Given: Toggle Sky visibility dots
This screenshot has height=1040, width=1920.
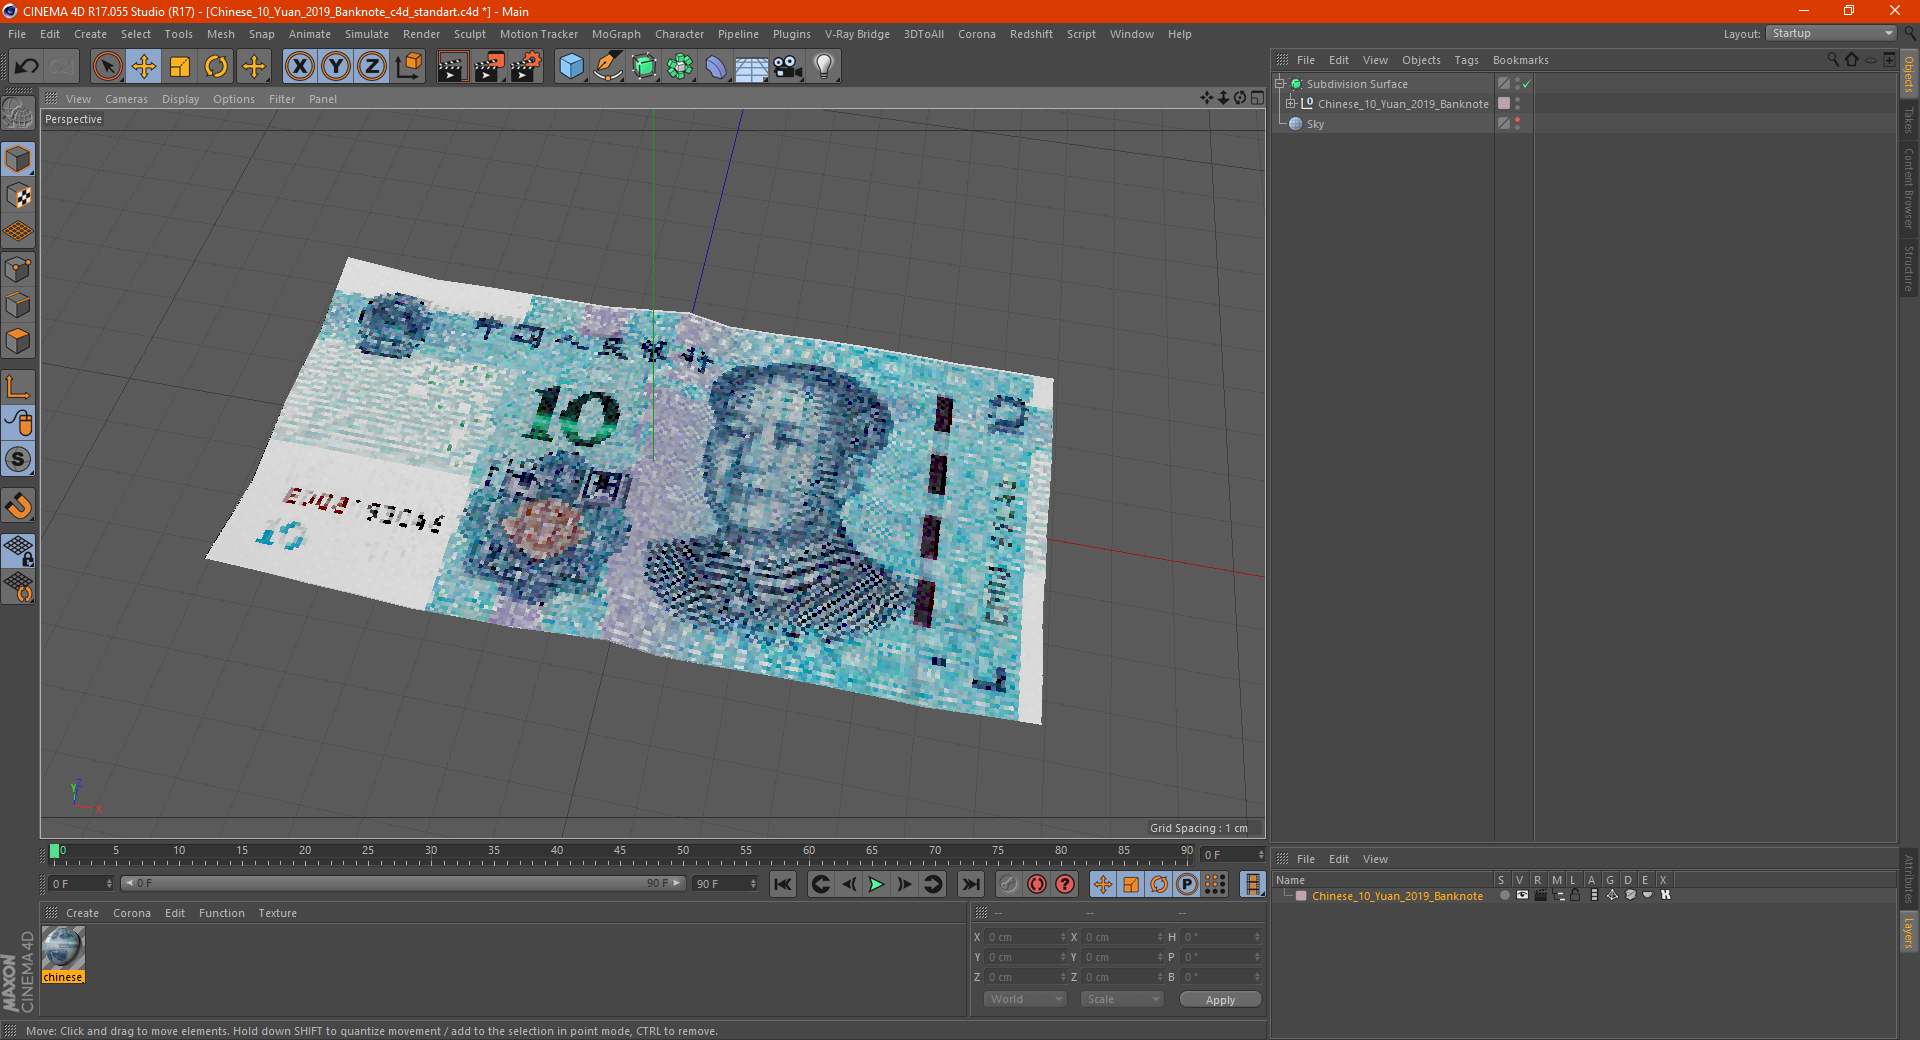Looking at the screenshot, I should [1517, 124].
